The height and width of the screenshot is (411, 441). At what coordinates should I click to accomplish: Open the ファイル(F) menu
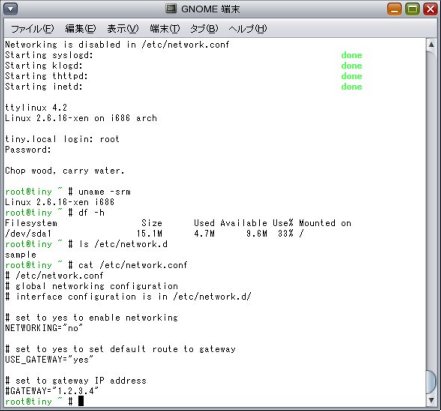32,29
